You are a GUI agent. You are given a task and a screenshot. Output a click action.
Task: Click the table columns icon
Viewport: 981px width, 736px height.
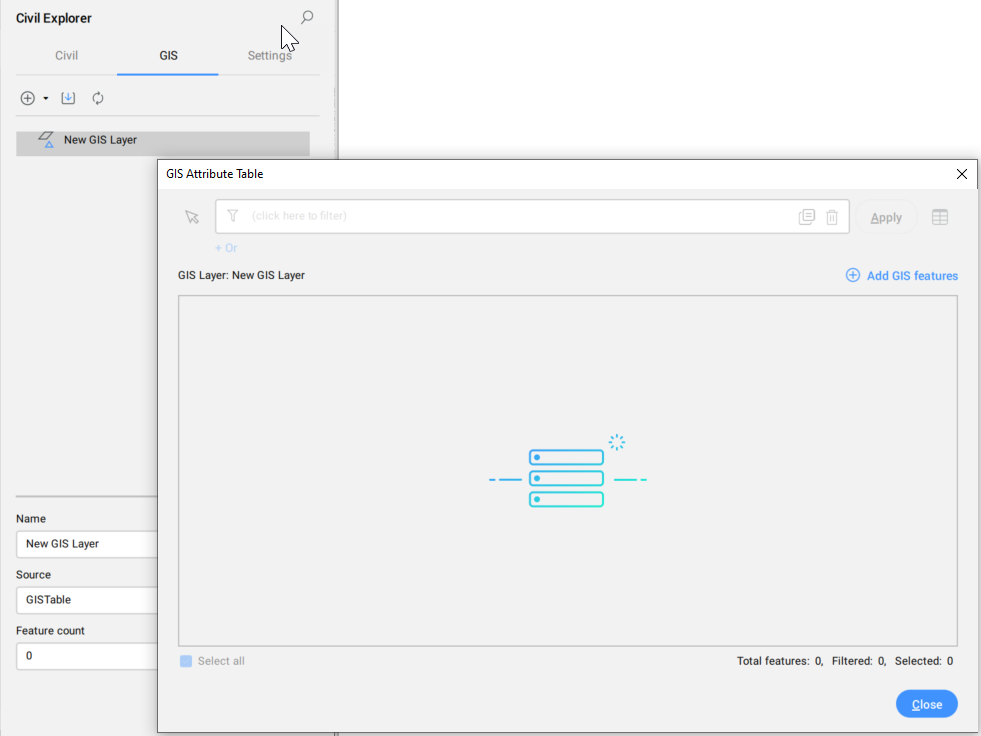(940, 217)
